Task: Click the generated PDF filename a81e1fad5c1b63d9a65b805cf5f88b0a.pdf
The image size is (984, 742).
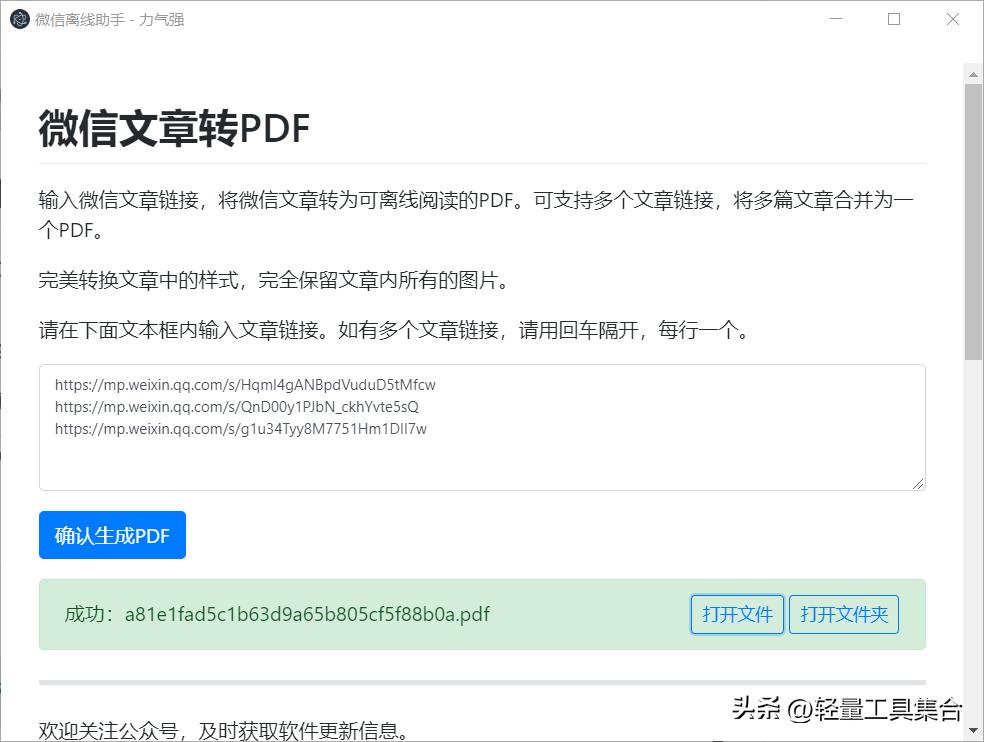Action: (306, 614)
